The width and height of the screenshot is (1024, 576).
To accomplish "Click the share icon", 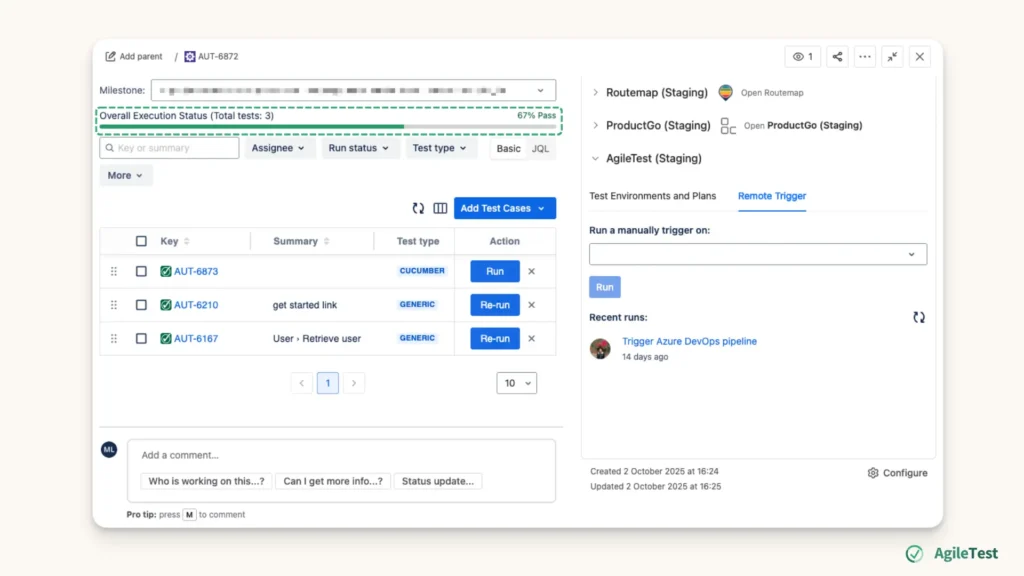I will (x=837, y=57).
